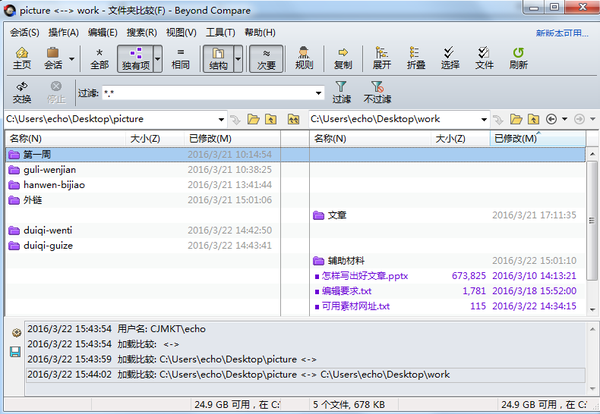The height and width of the screenshot is (414, 600).
Task: Click left path field showing picture folder
Action: click(111, 119)
